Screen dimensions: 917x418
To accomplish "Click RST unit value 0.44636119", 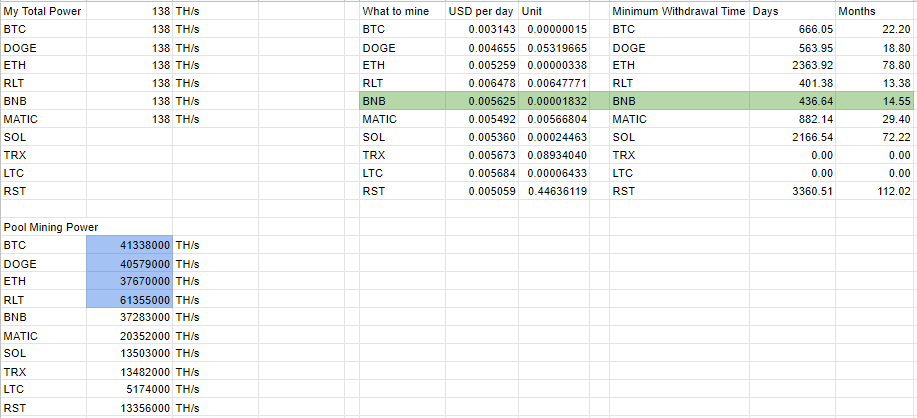I will tap(554, 191).
